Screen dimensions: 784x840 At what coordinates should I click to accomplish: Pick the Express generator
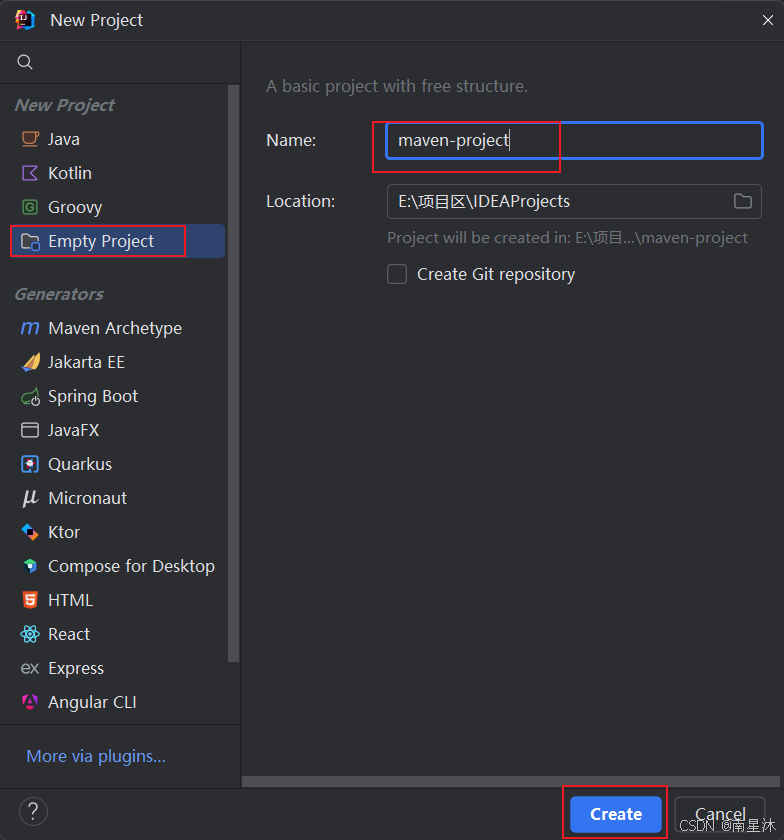117,669
